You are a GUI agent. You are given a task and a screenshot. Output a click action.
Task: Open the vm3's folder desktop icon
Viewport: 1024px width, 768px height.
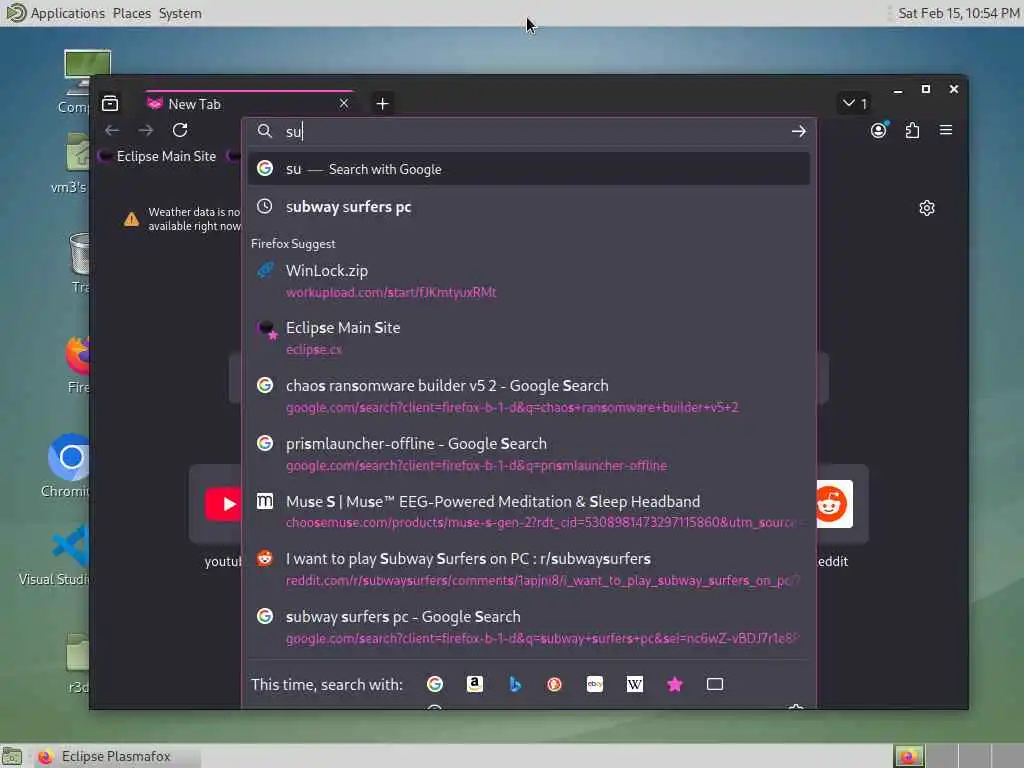[72, 163]
